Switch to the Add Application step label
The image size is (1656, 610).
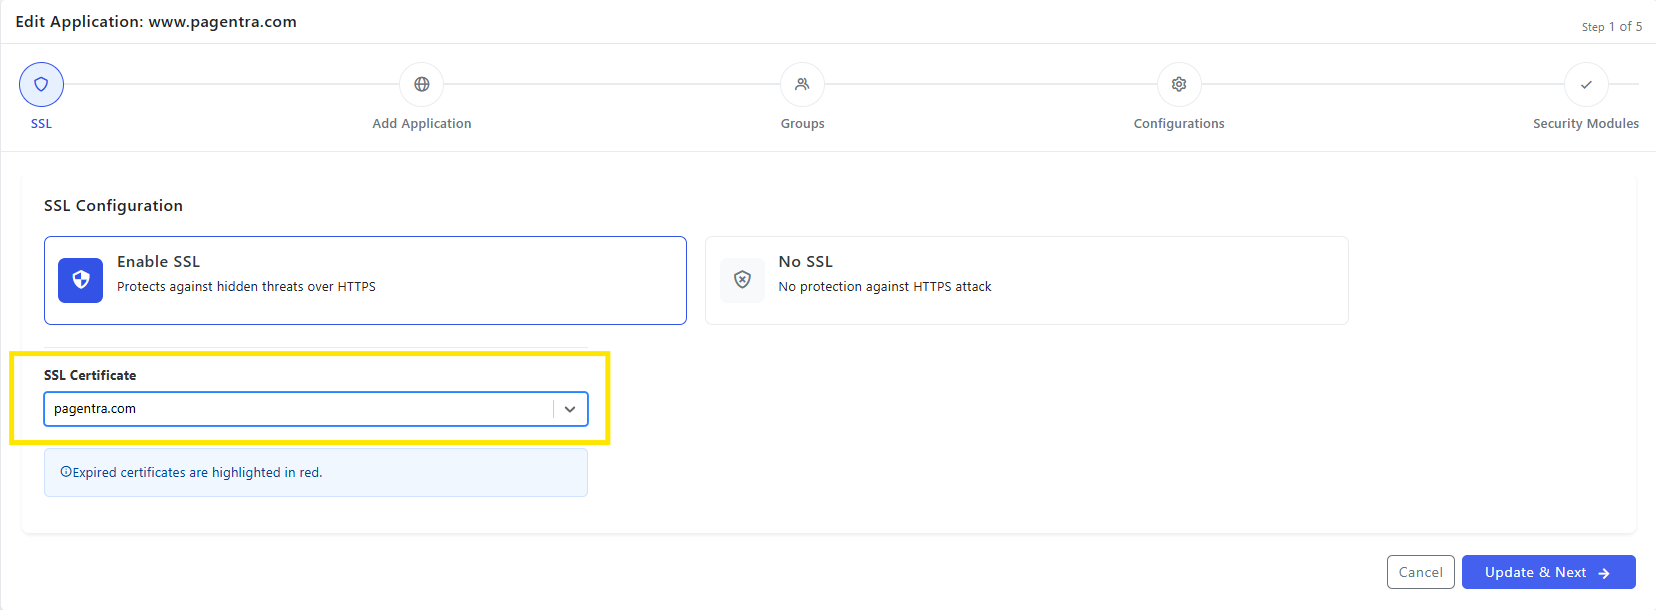coord(422,124)
